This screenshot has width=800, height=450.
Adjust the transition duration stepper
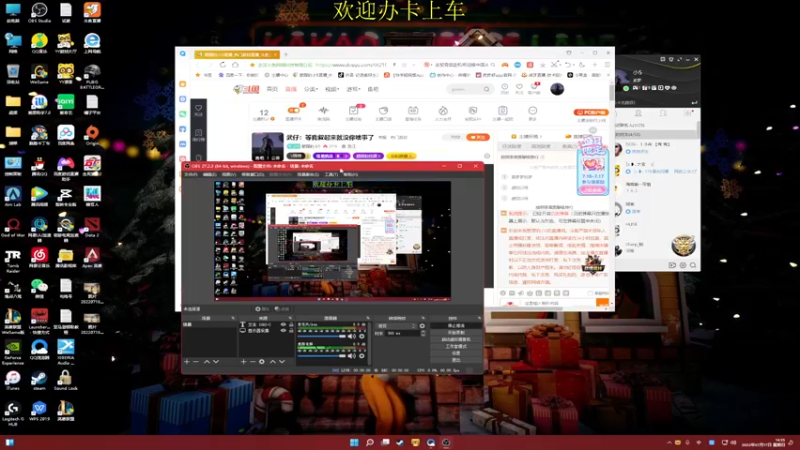[422, 333]
